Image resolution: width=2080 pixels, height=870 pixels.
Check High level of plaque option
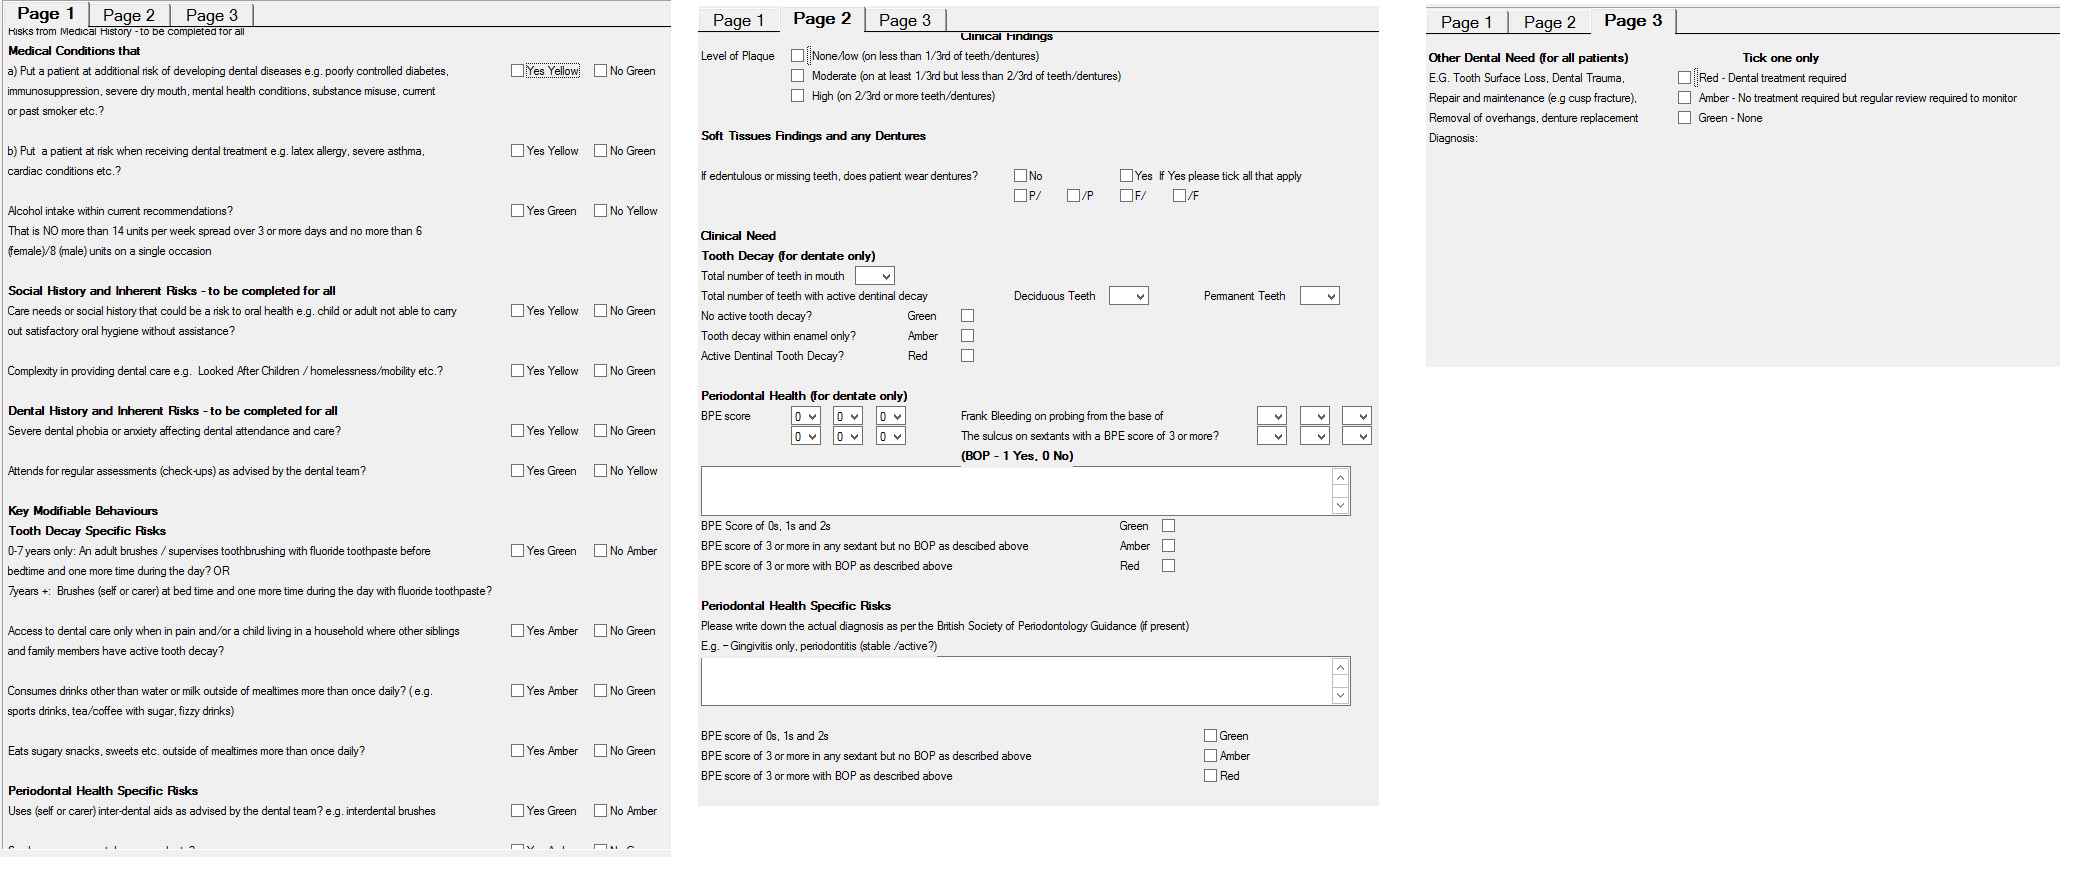(x=797, y=96)
